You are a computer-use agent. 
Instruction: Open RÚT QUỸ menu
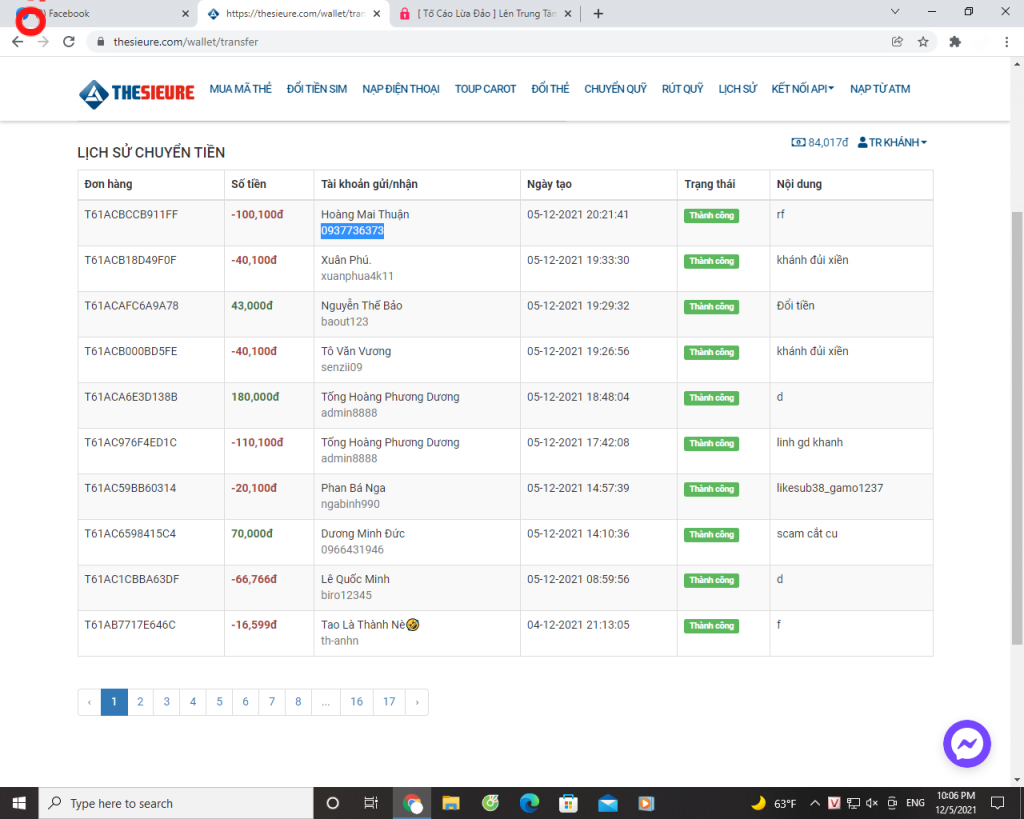[682, 89]
